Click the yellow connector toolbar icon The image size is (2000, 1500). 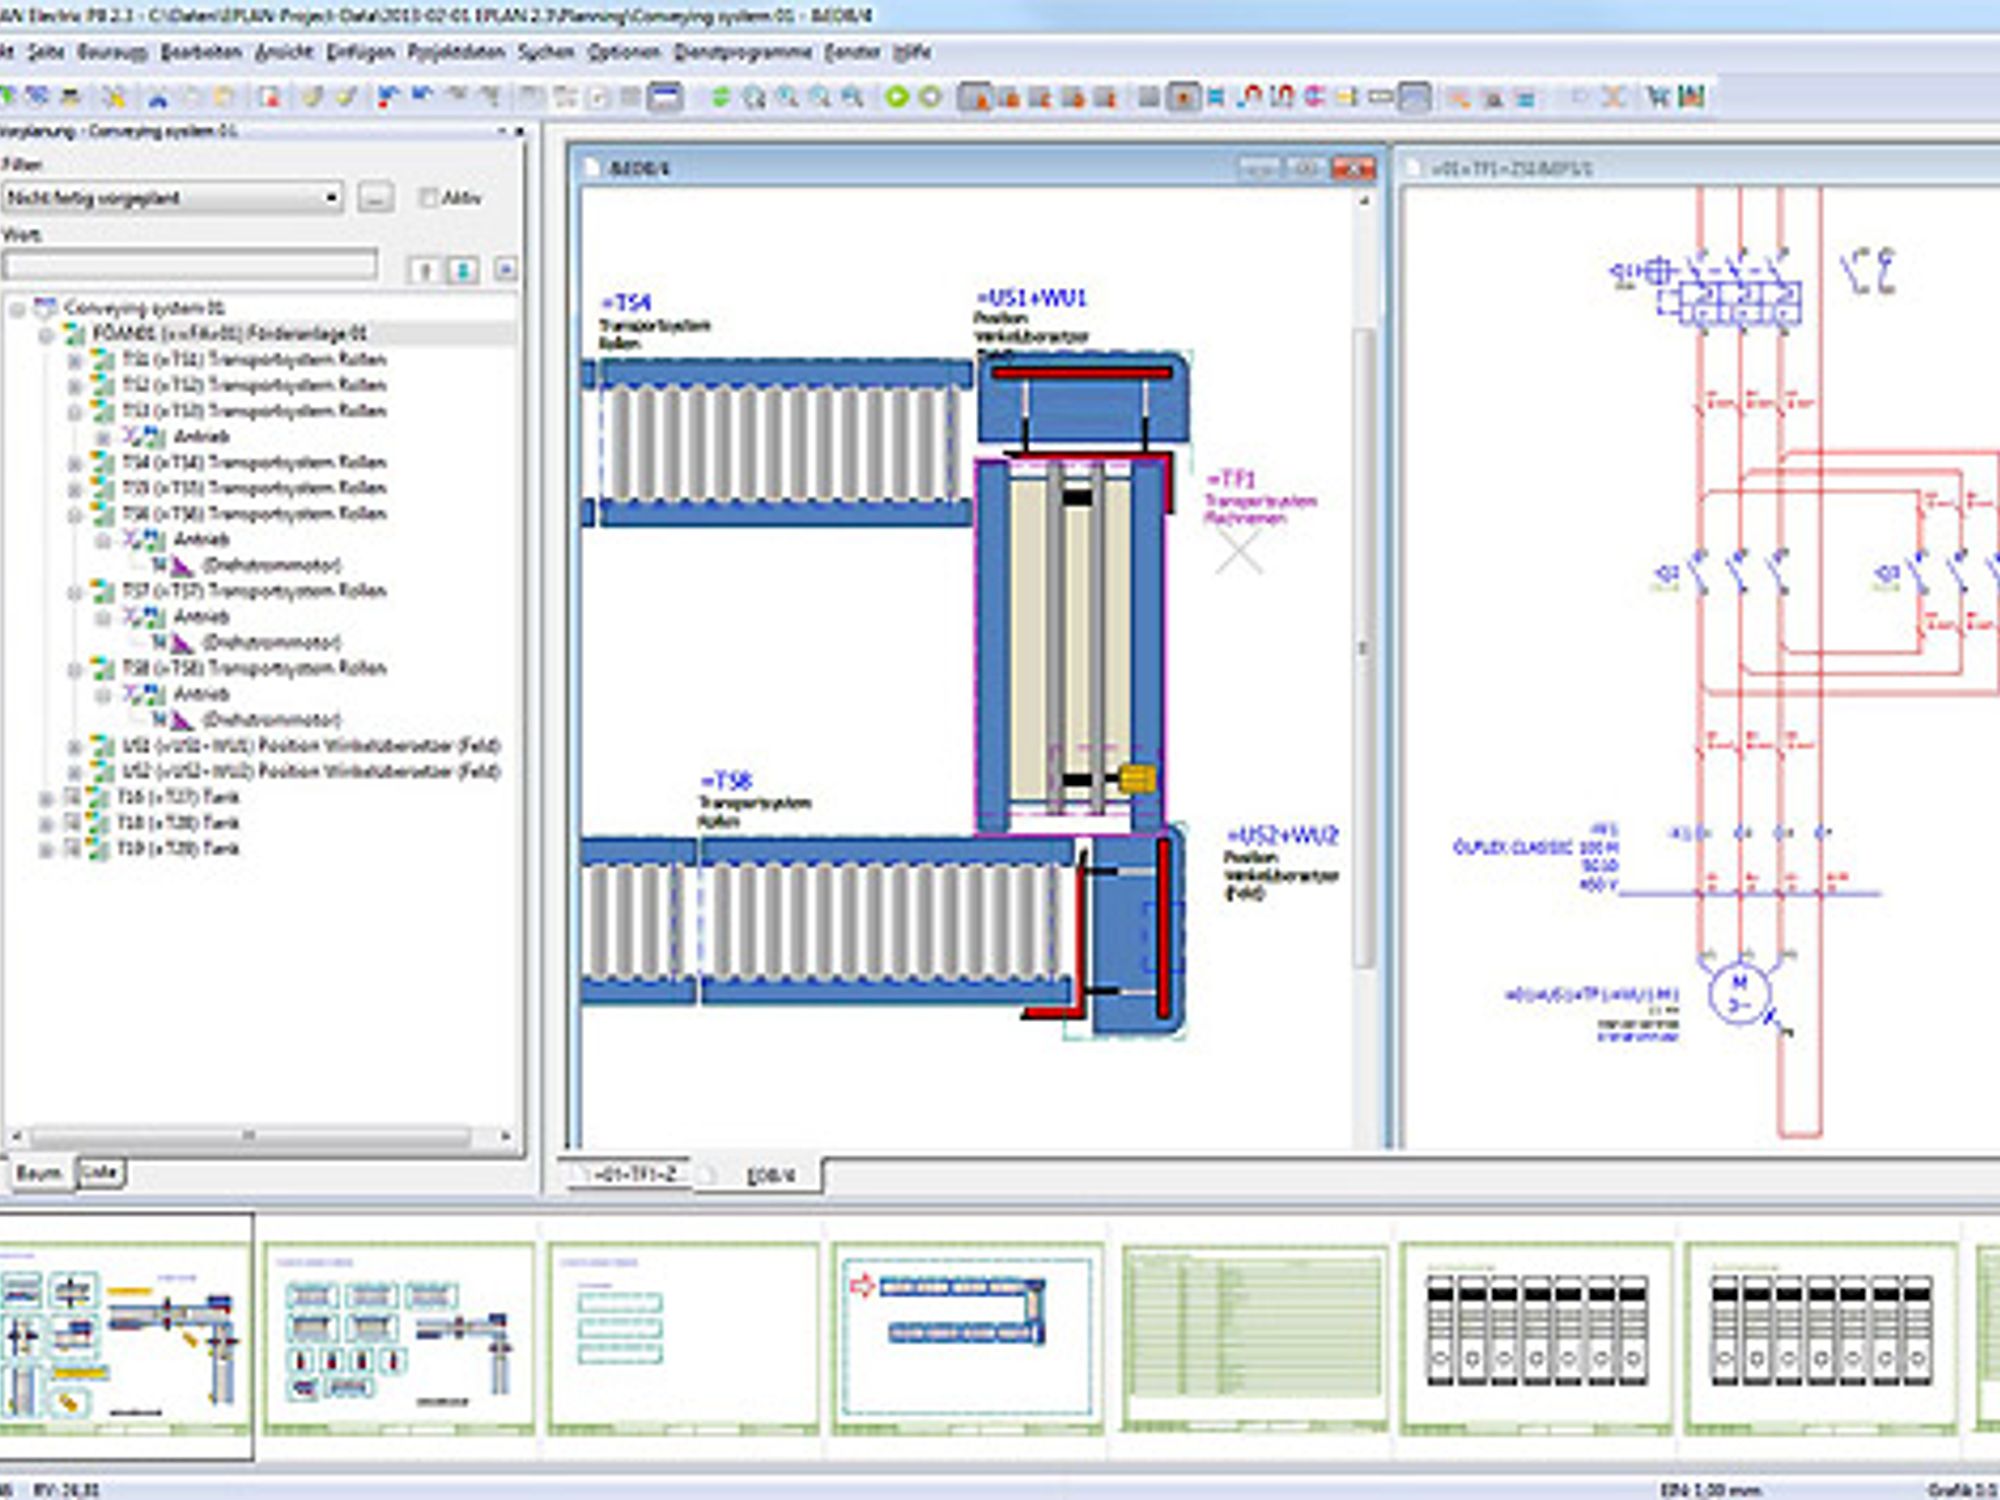point(1347,96)
